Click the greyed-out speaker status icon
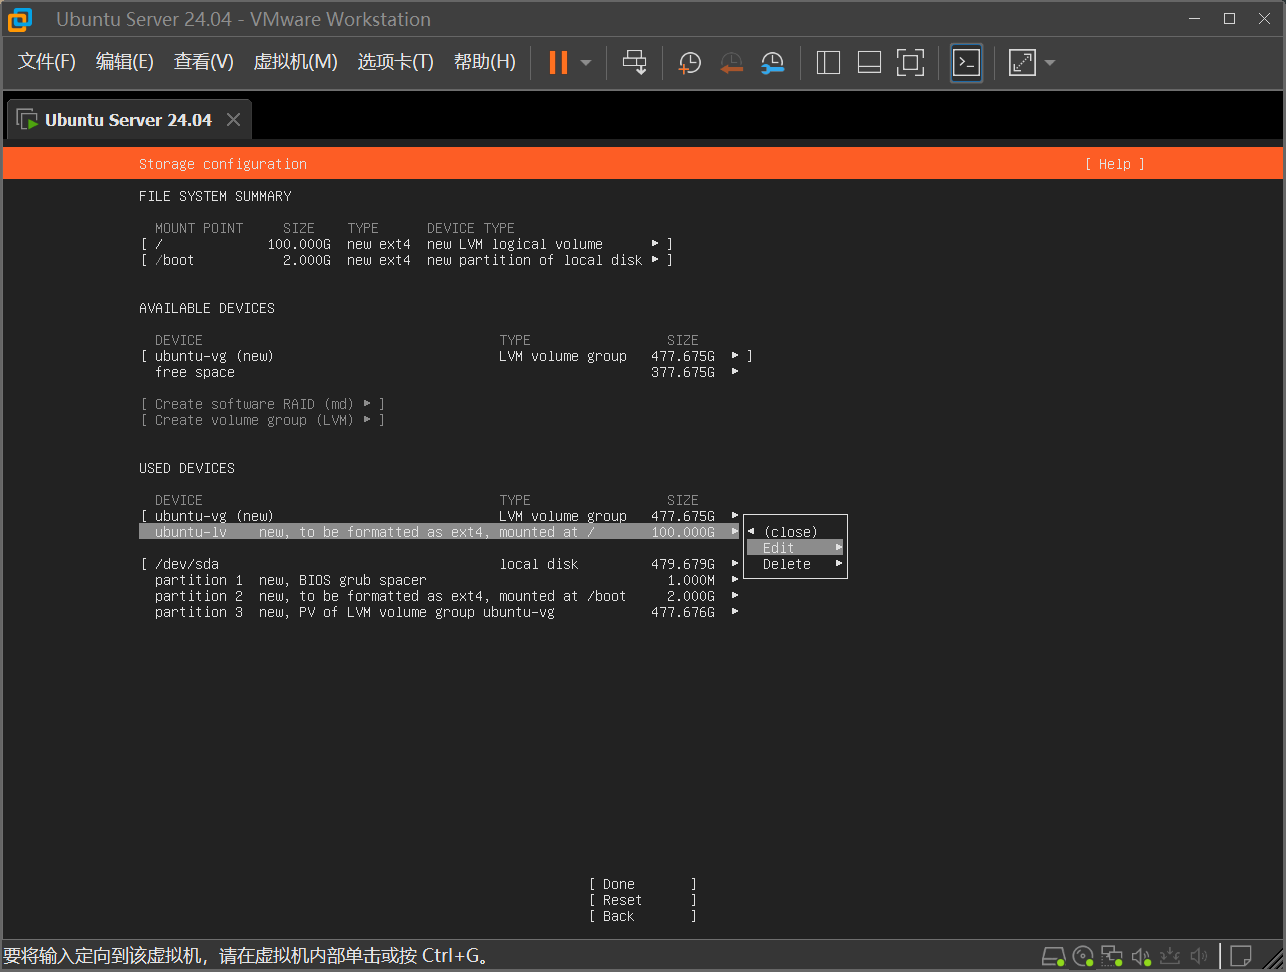 point(1199,957)
